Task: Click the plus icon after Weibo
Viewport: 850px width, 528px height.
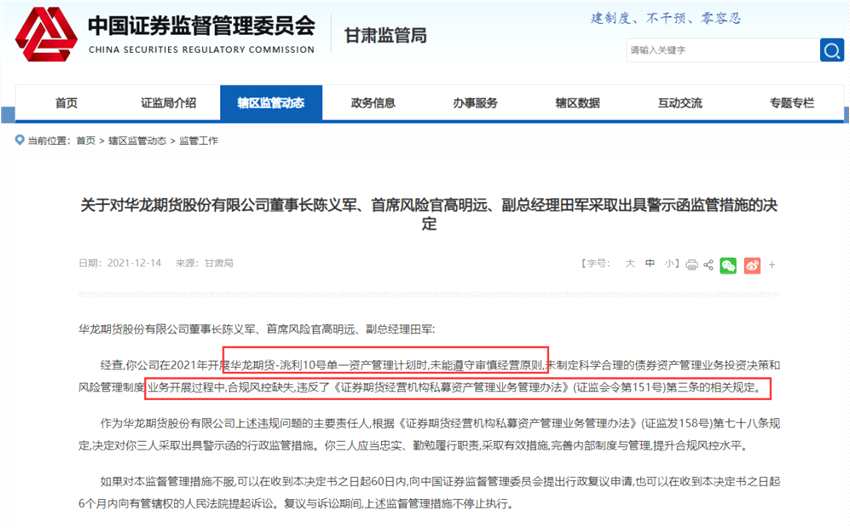Action: [772, 265]
